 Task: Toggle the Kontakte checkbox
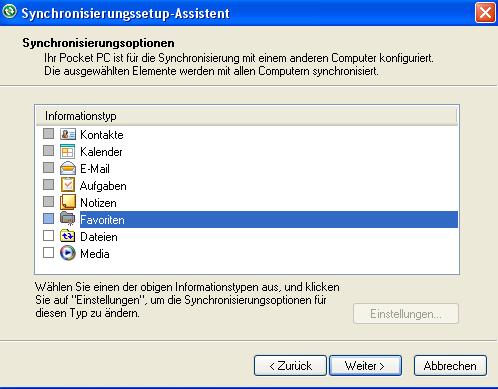coord(48,134)
